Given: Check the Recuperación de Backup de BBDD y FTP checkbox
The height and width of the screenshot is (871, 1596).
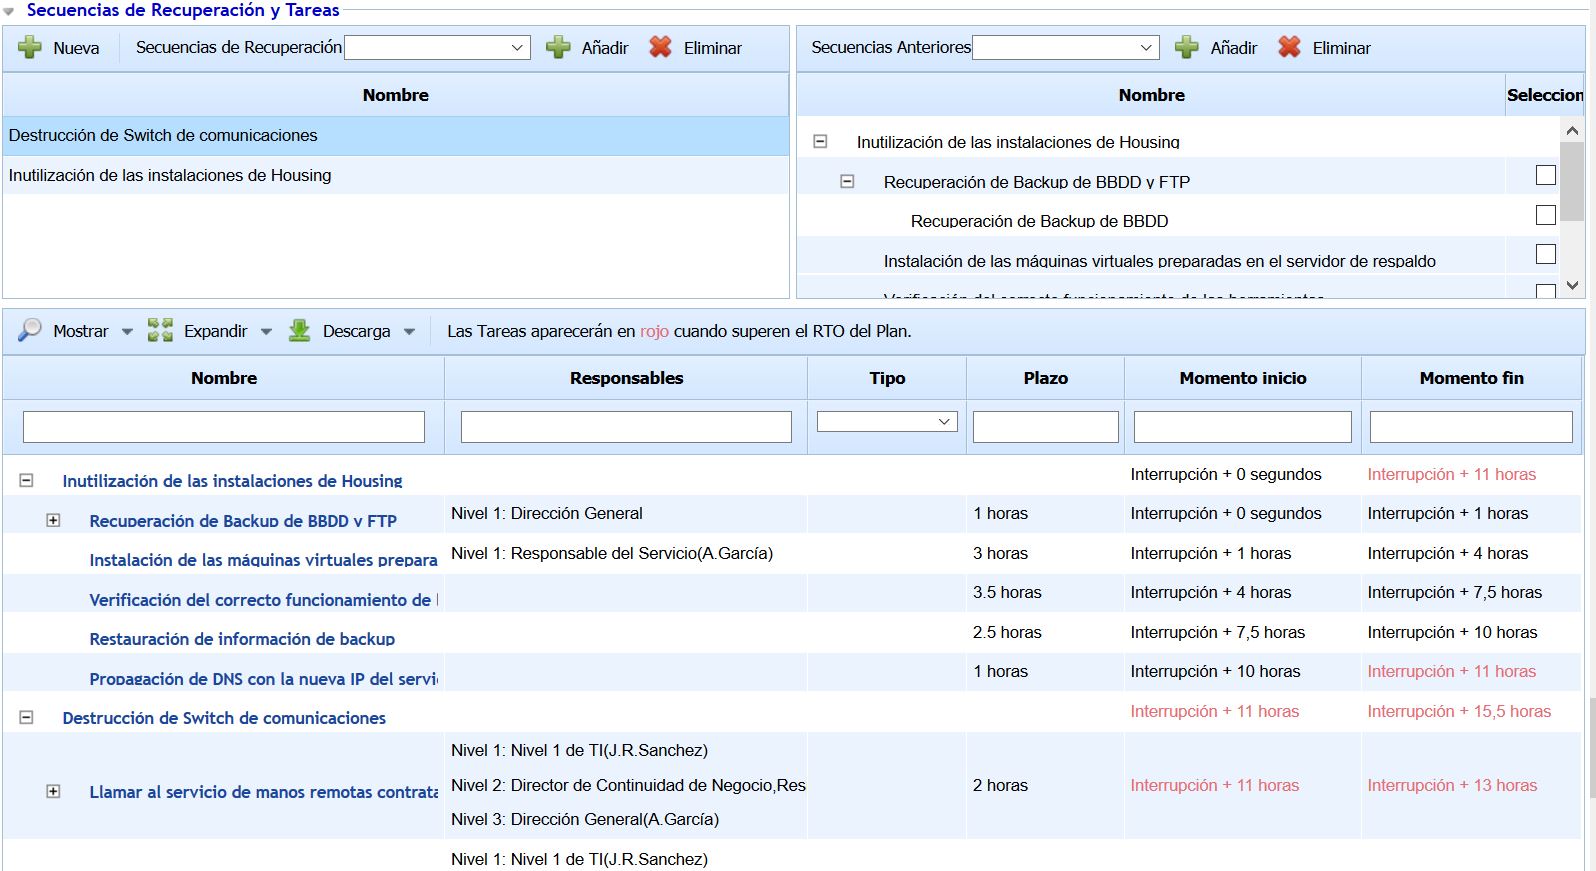Looking at the screenshot, I should point(1545,176).
